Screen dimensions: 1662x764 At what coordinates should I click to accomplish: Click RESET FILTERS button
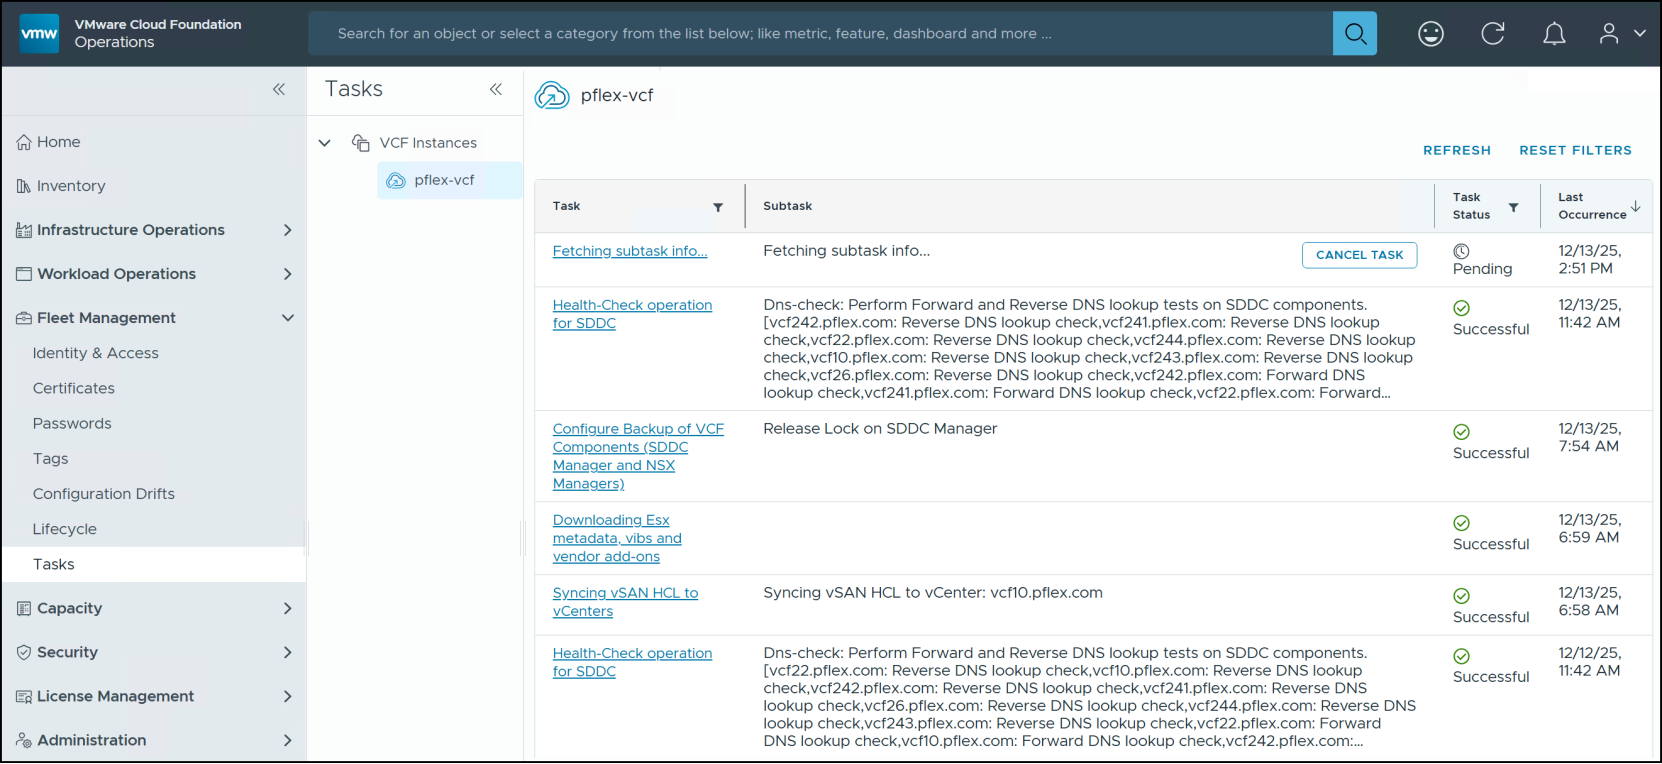(x=1575, y=150)
